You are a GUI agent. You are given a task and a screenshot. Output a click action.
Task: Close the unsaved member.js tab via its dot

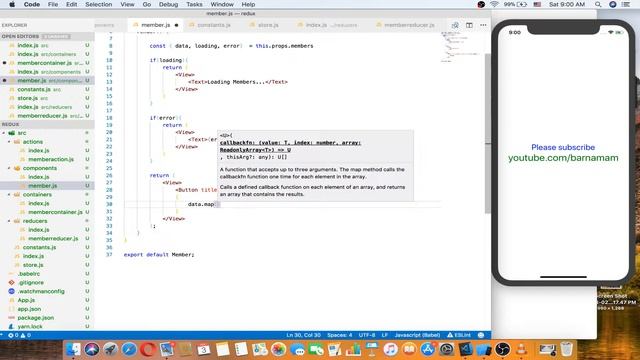tap(176, 25)
